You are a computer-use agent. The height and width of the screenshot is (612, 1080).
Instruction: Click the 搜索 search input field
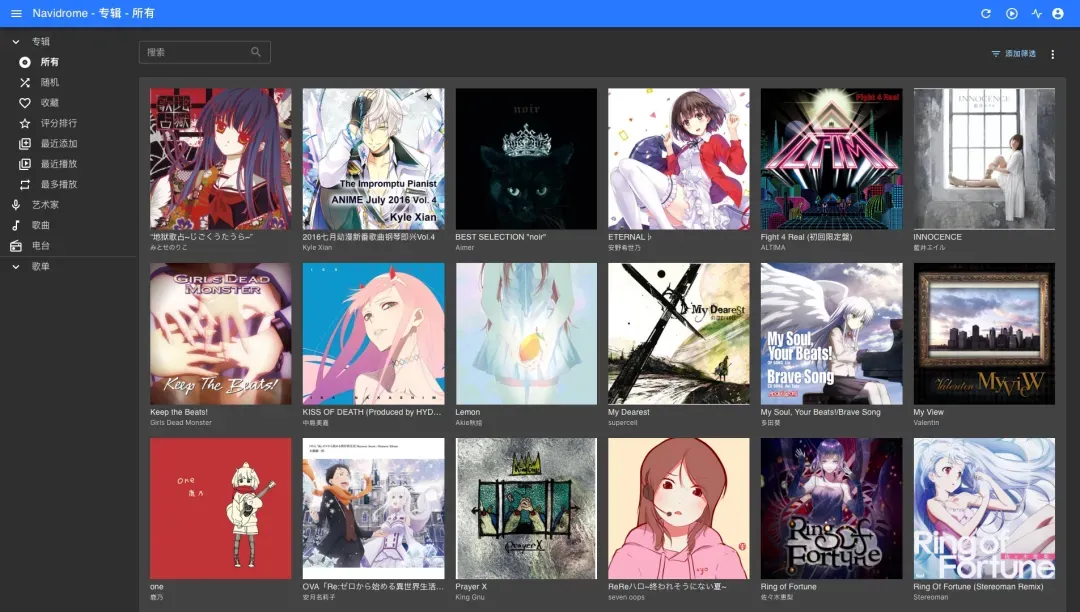195,52
